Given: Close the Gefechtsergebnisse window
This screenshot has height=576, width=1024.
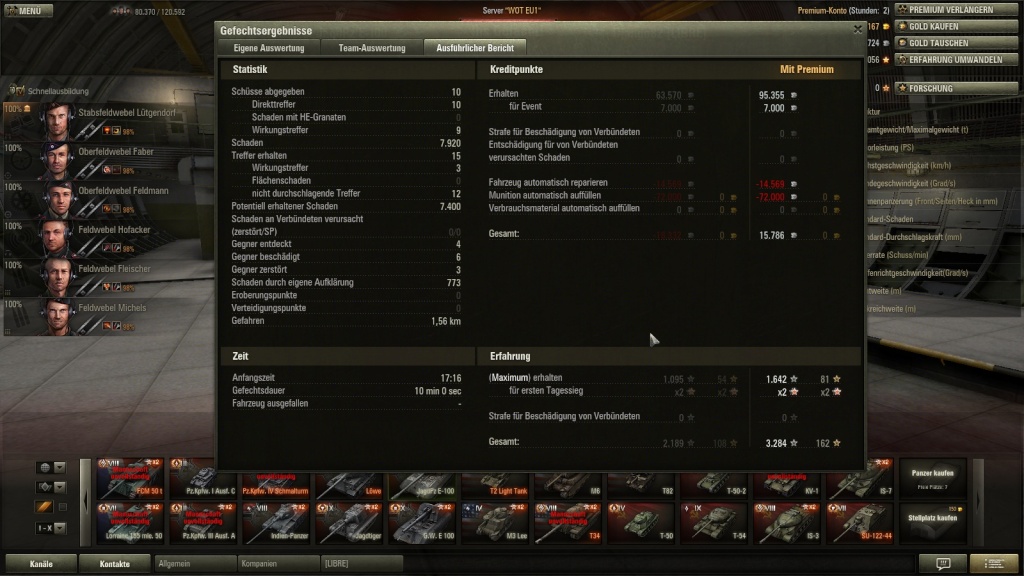Looking at the screenshot, I should (857, 29).
